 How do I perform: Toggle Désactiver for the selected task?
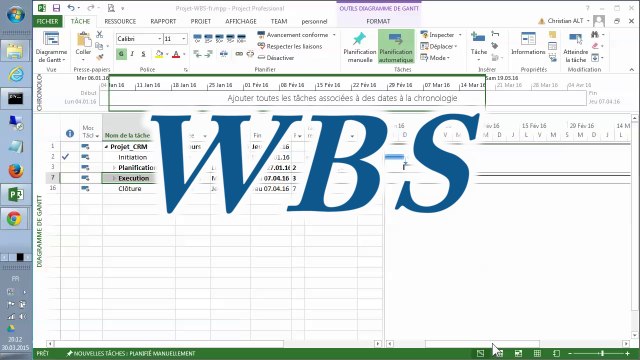(276, 58)
